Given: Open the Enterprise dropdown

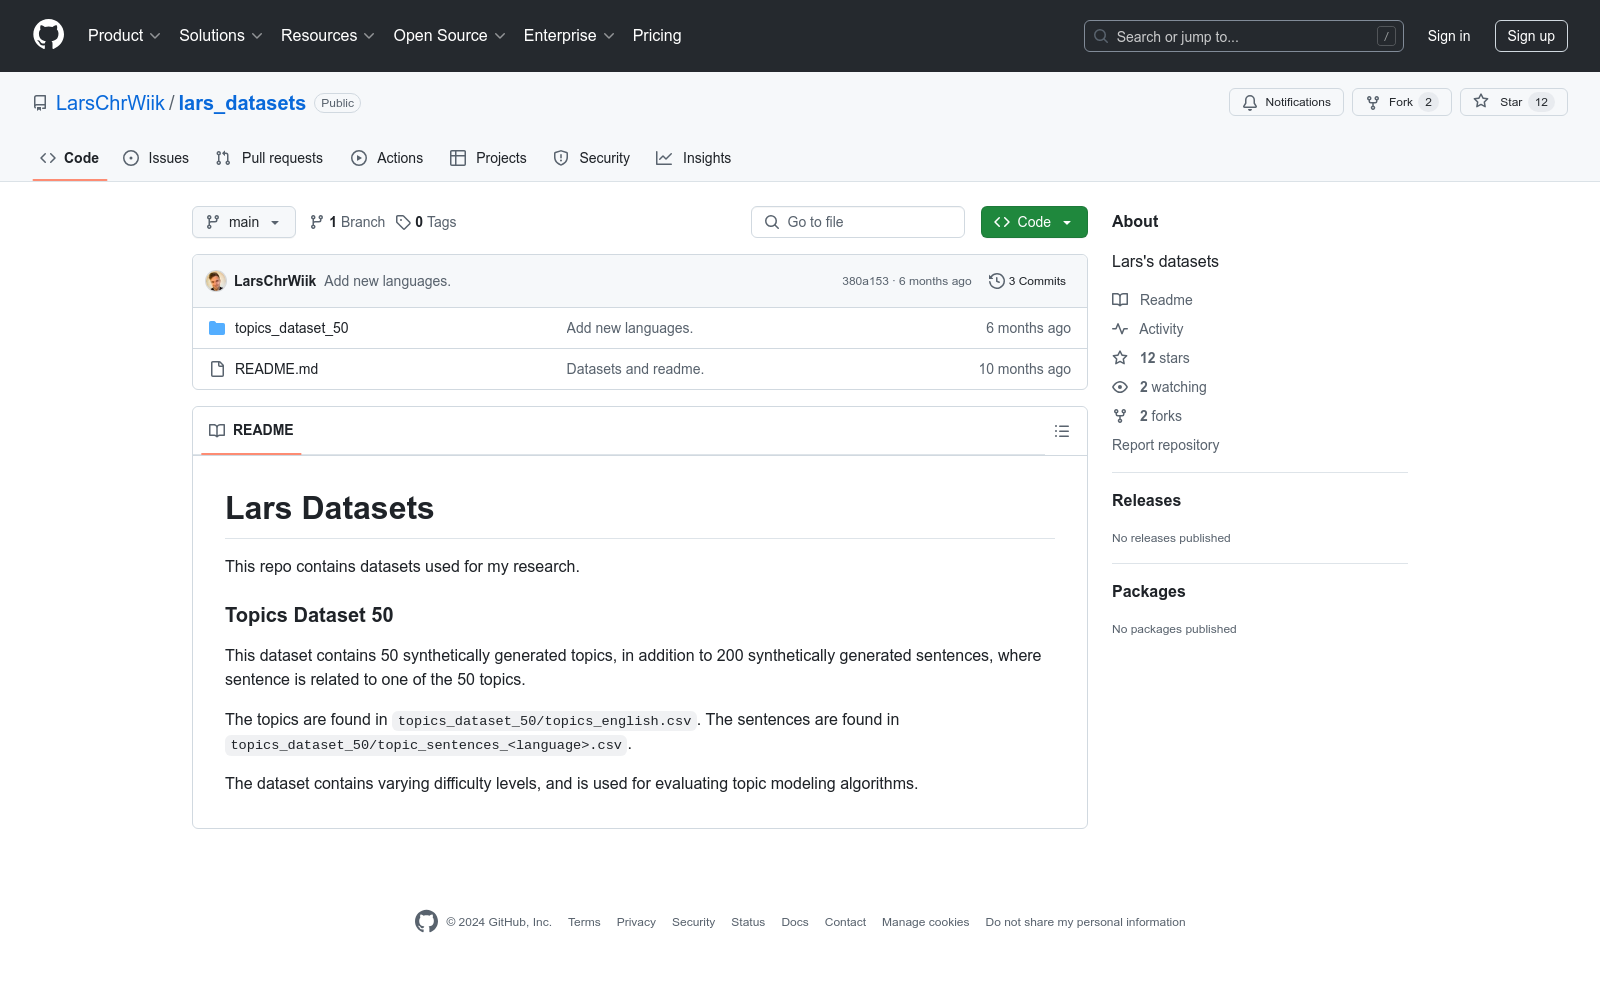Looking at the screenshot, I should (569, 36).
